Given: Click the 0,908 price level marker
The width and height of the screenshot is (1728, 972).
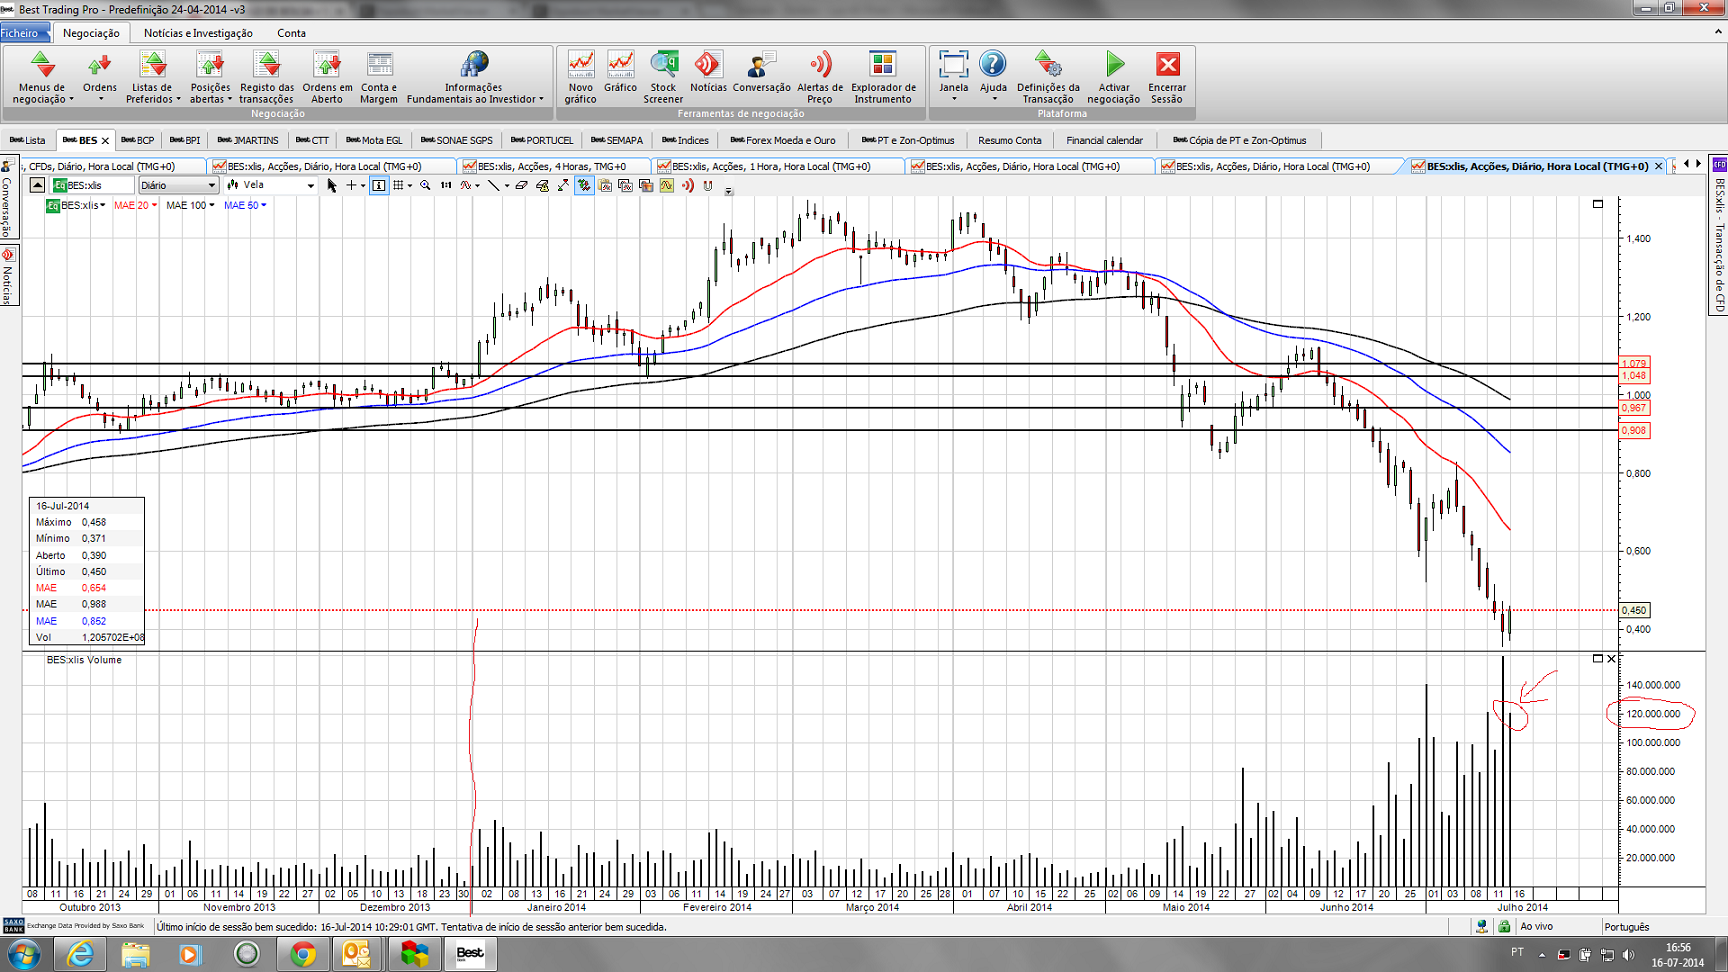Looking at the screenshot, I should coord(1634,430).
